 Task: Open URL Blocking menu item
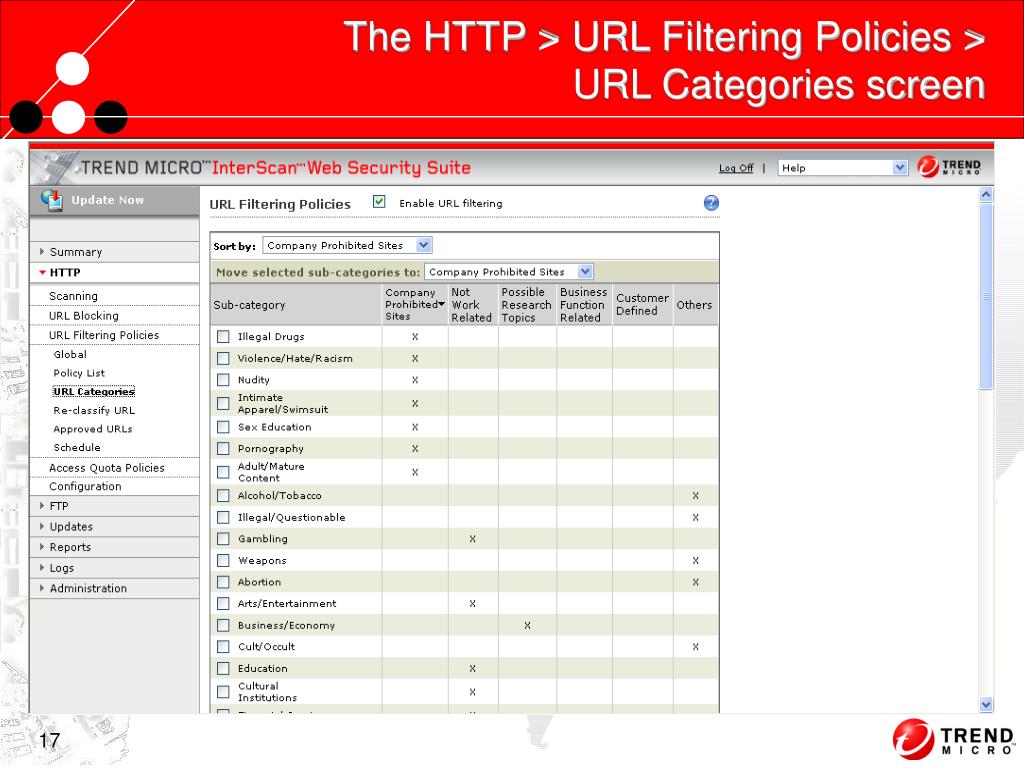84,315
